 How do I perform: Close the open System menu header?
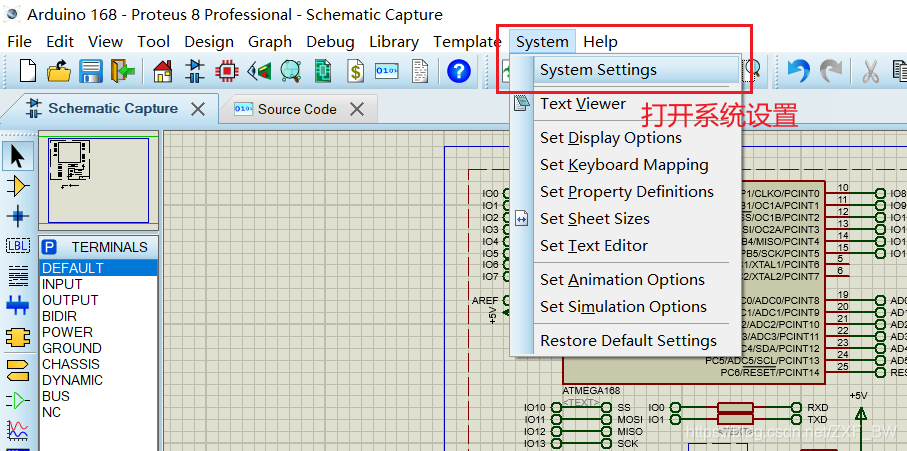coord(542,42)
